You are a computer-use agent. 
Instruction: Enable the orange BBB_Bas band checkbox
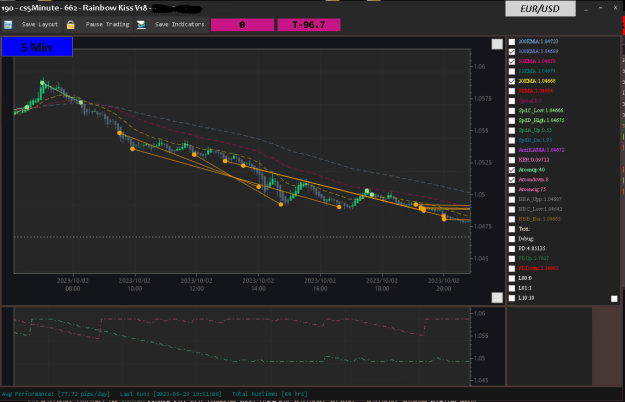click(512, 219)
